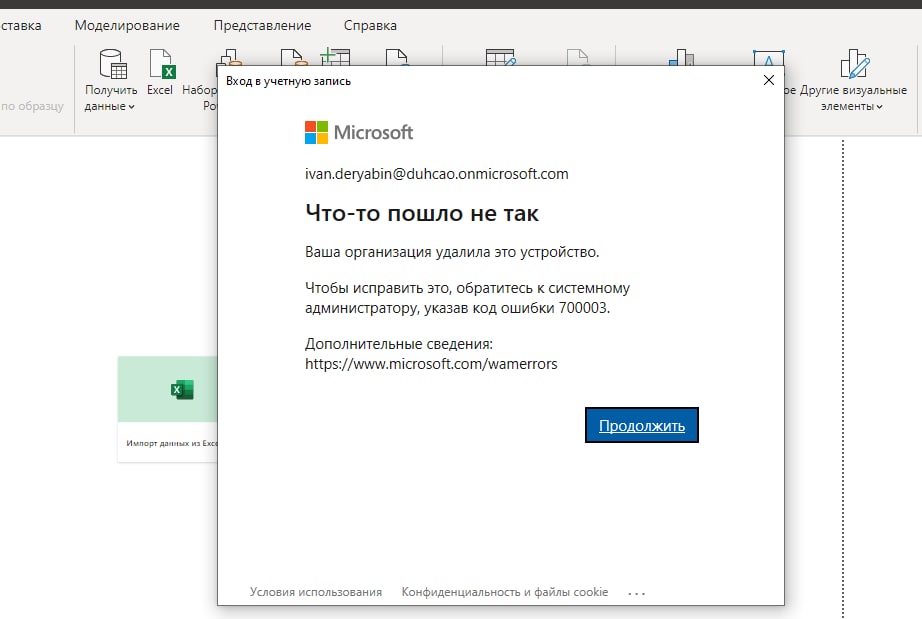Click the wamerrors URL text
Viewport: 922px width, 619px height.
click(431, 364)
